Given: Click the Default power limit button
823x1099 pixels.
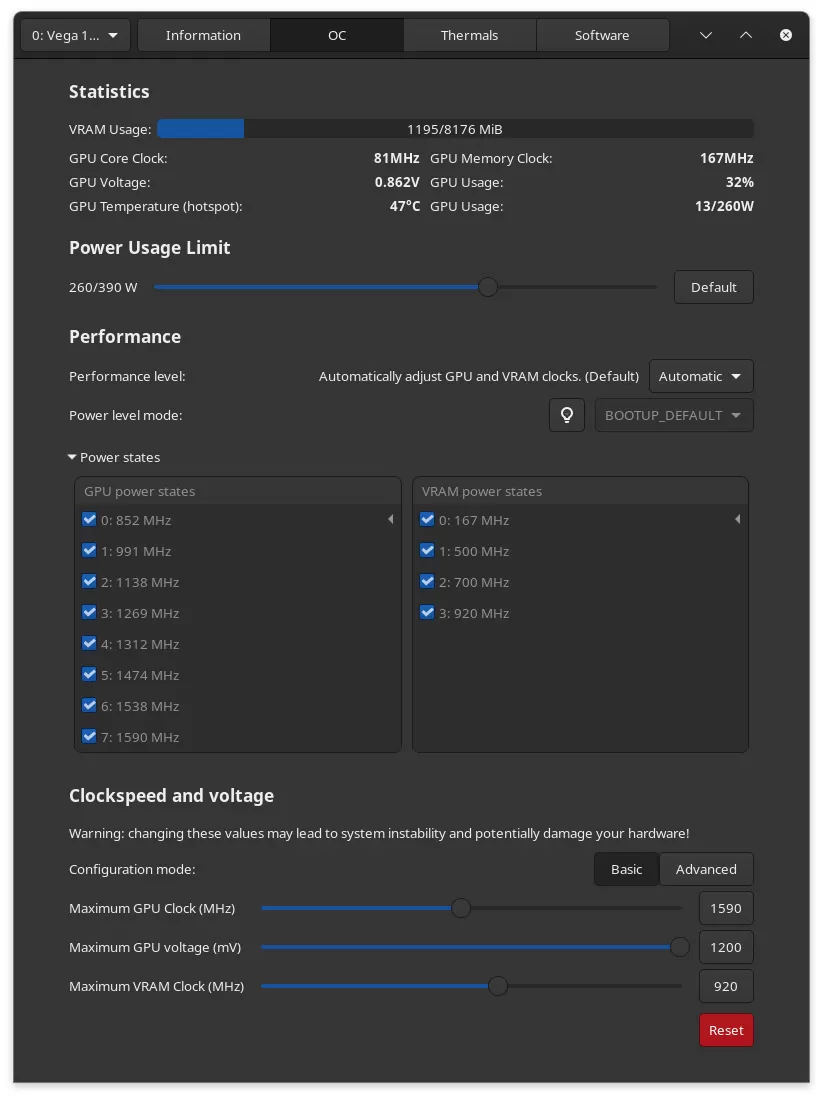Looking at the screenshot, I should 713,287.
